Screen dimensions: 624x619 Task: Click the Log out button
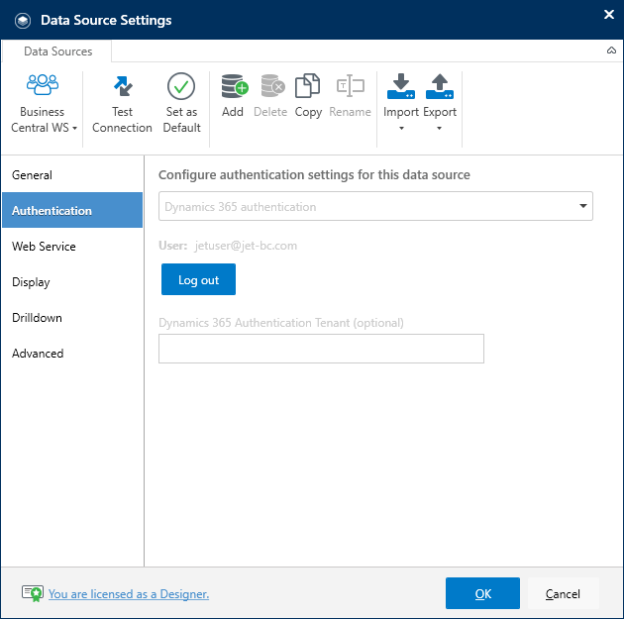click(x=198, y=279)
